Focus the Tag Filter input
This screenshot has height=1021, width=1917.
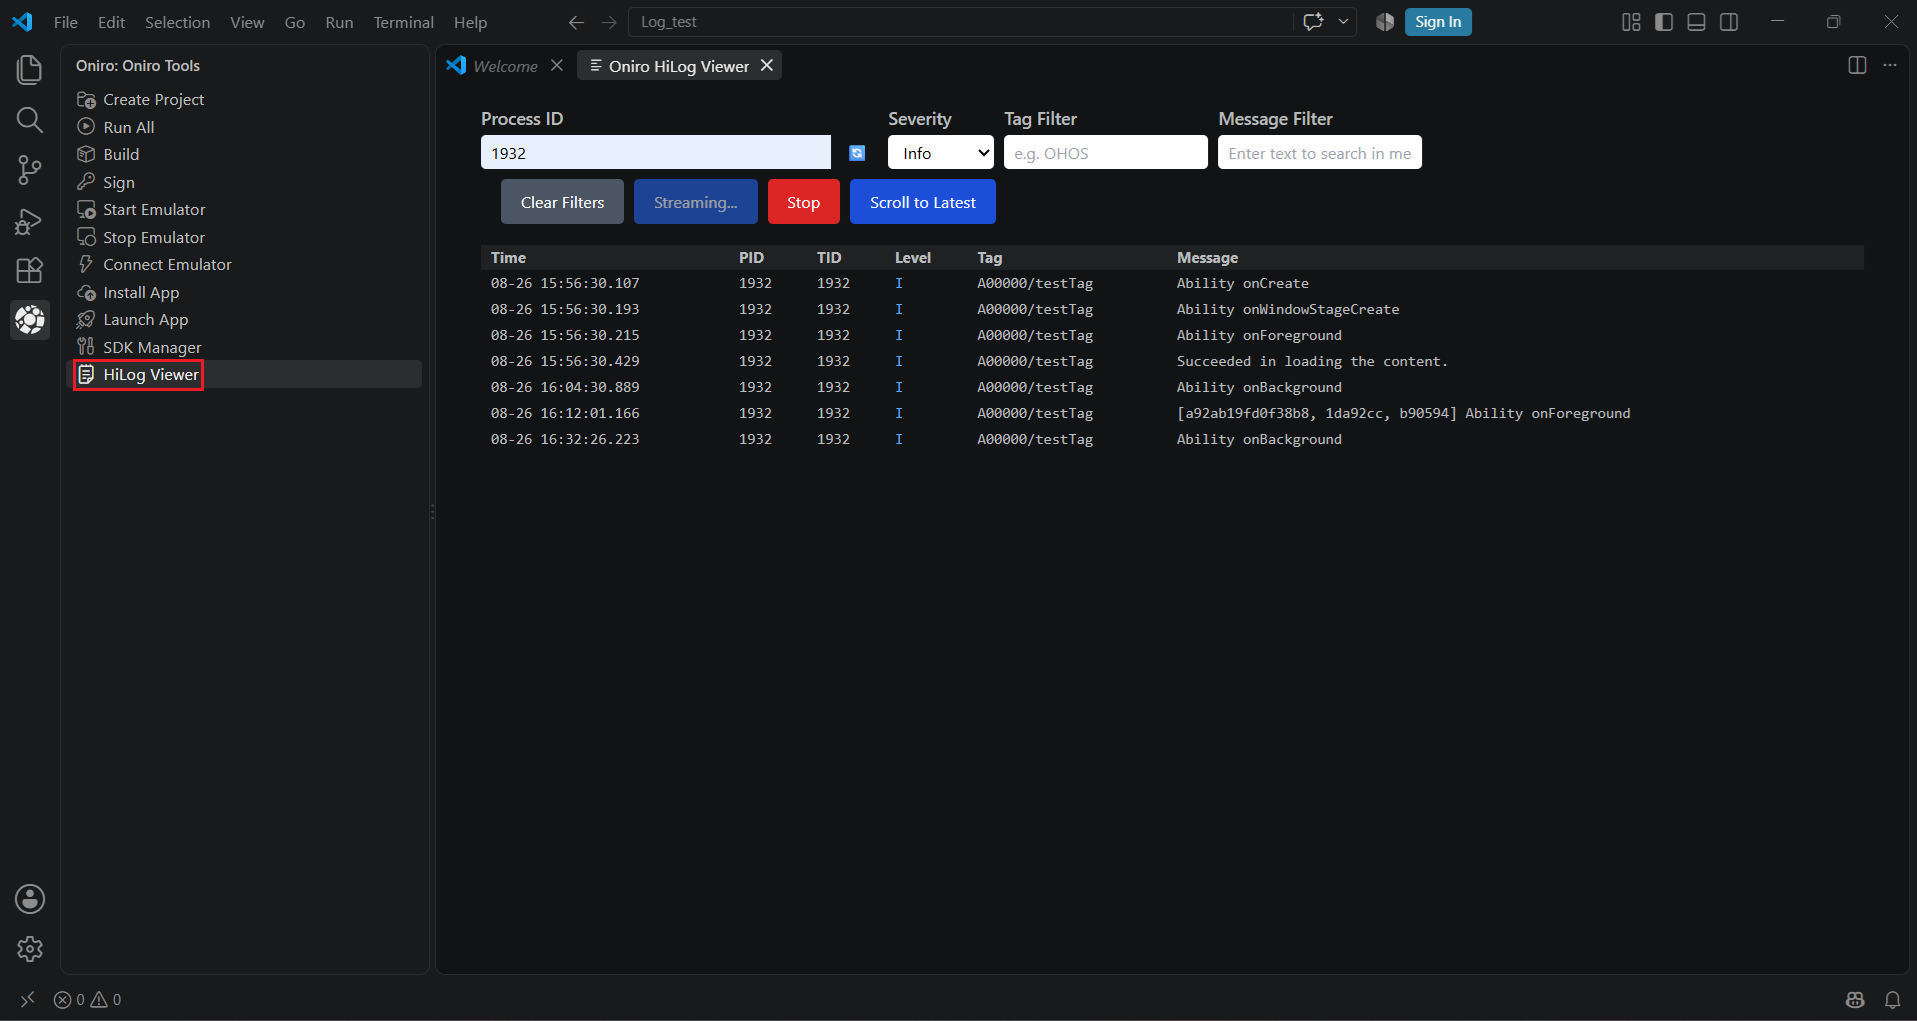coord(1106,153)
